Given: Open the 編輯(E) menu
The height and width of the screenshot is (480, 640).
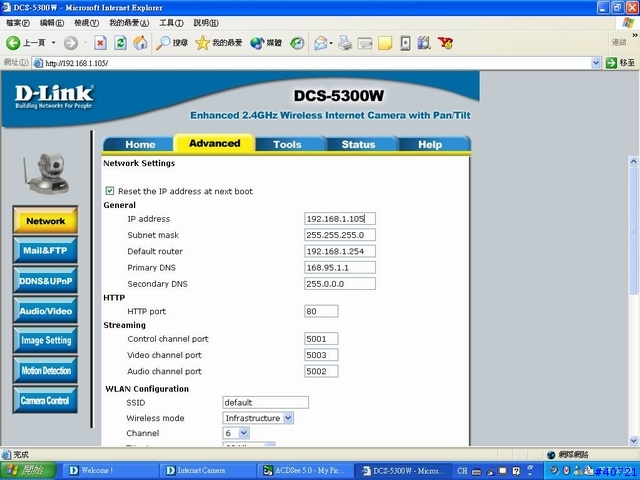Looking at the screenshot, I should (52, 23).
